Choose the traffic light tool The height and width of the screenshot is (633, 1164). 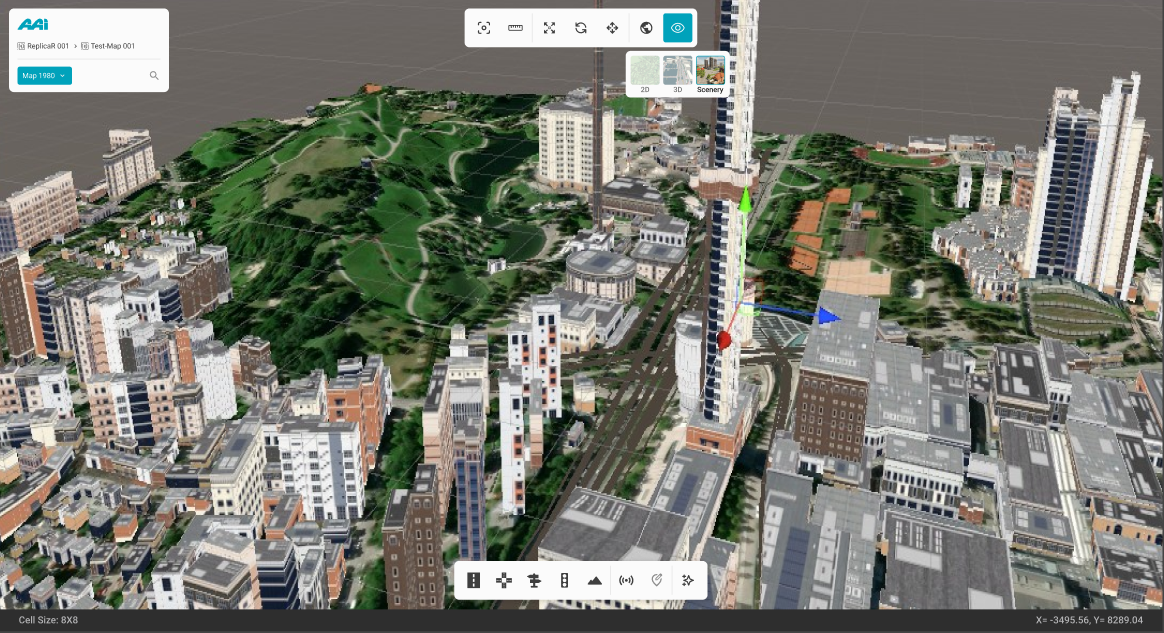(x=564, y=580)
